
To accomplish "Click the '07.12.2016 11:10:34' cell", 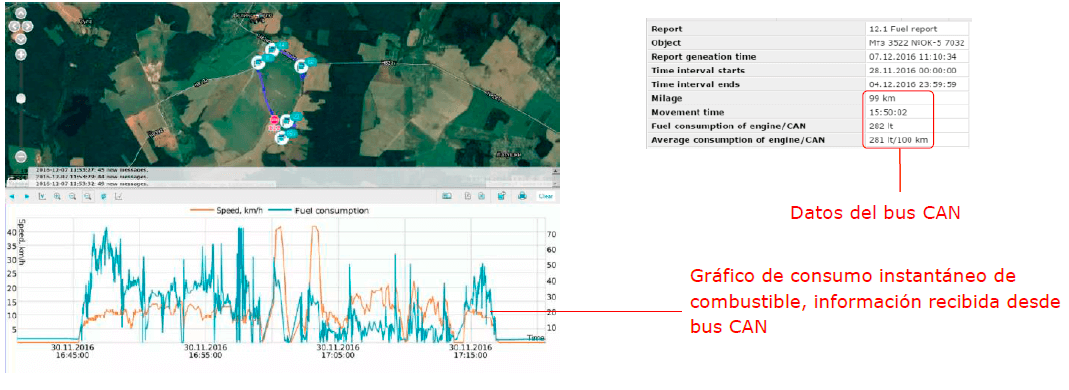I will pos(917,57).
